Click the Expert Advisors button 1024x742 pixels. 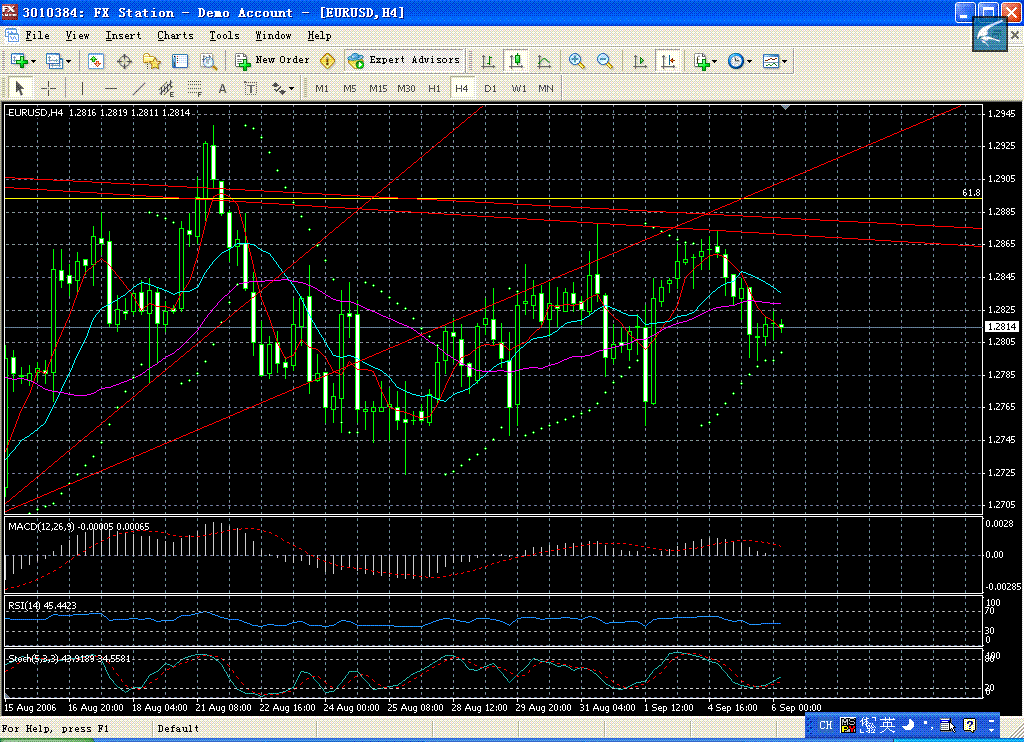(x=404, y=61)
